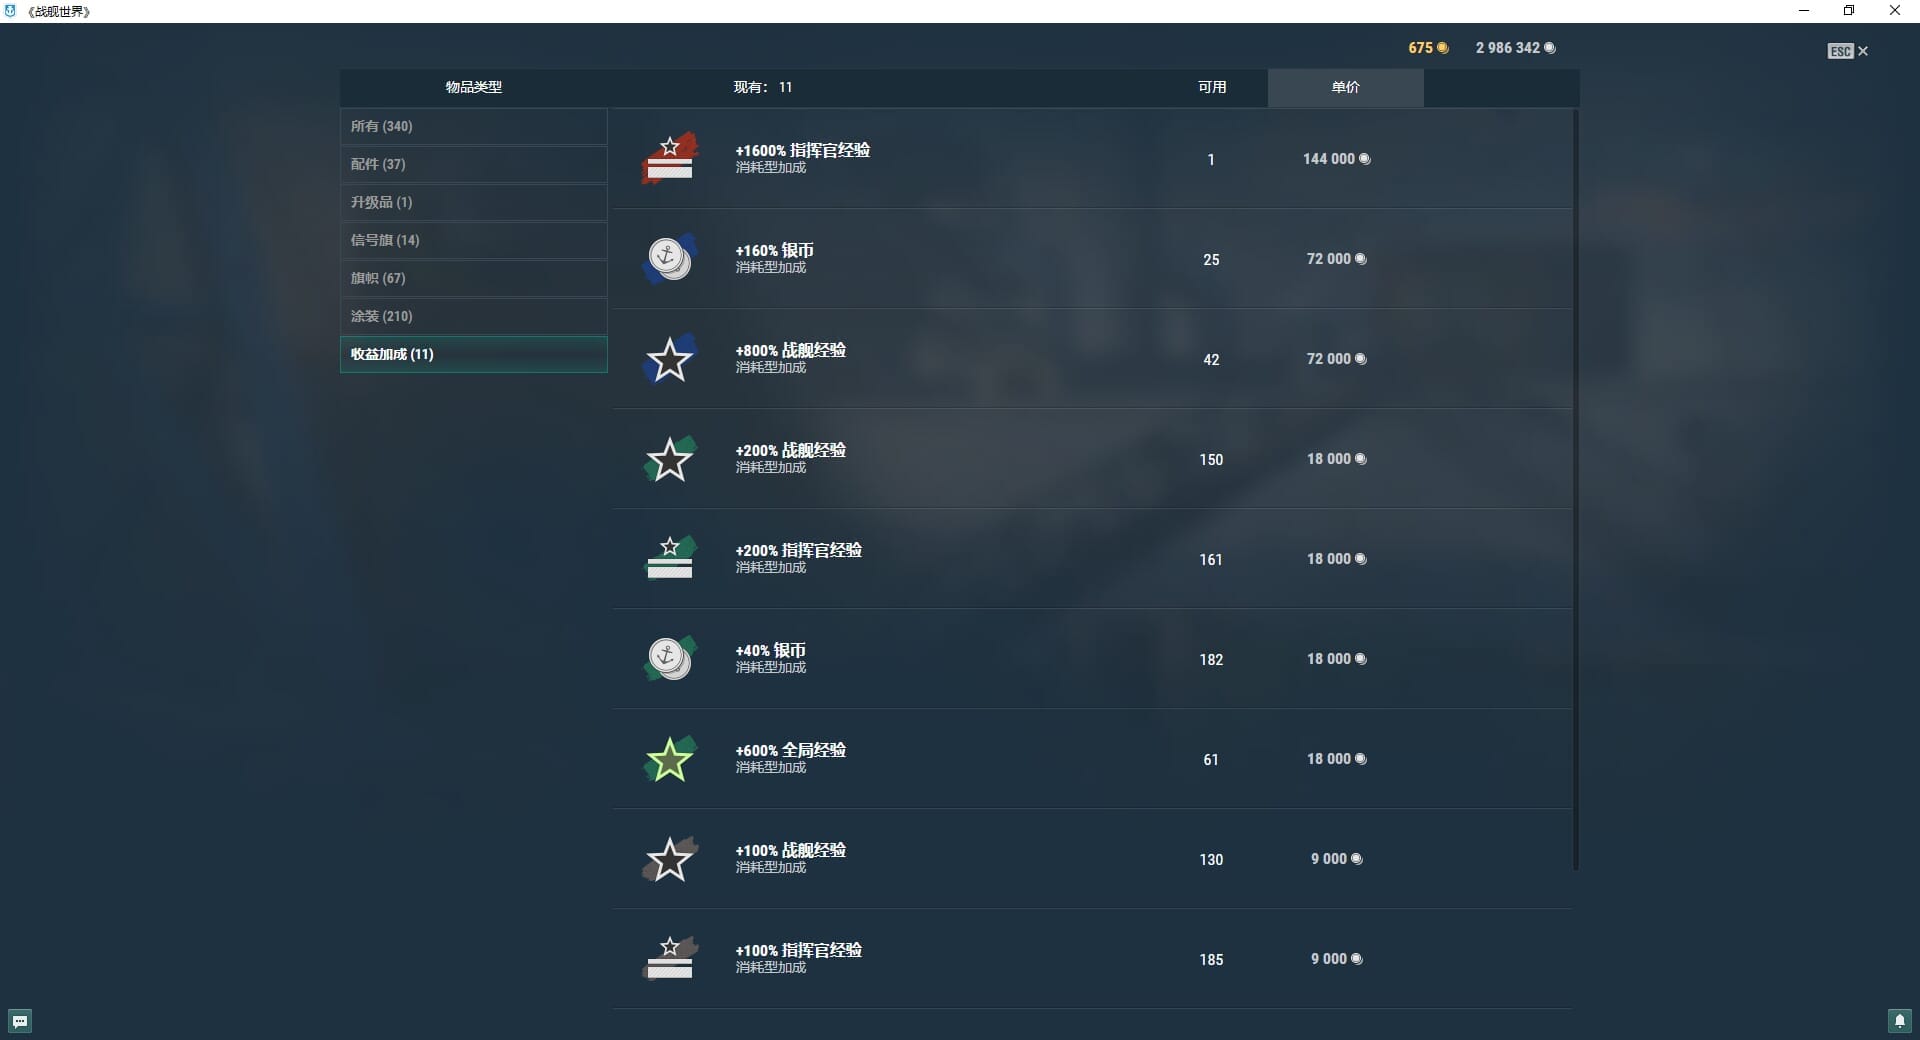
Task: Click the 物品类型 column header
Action: coord(473,87)
